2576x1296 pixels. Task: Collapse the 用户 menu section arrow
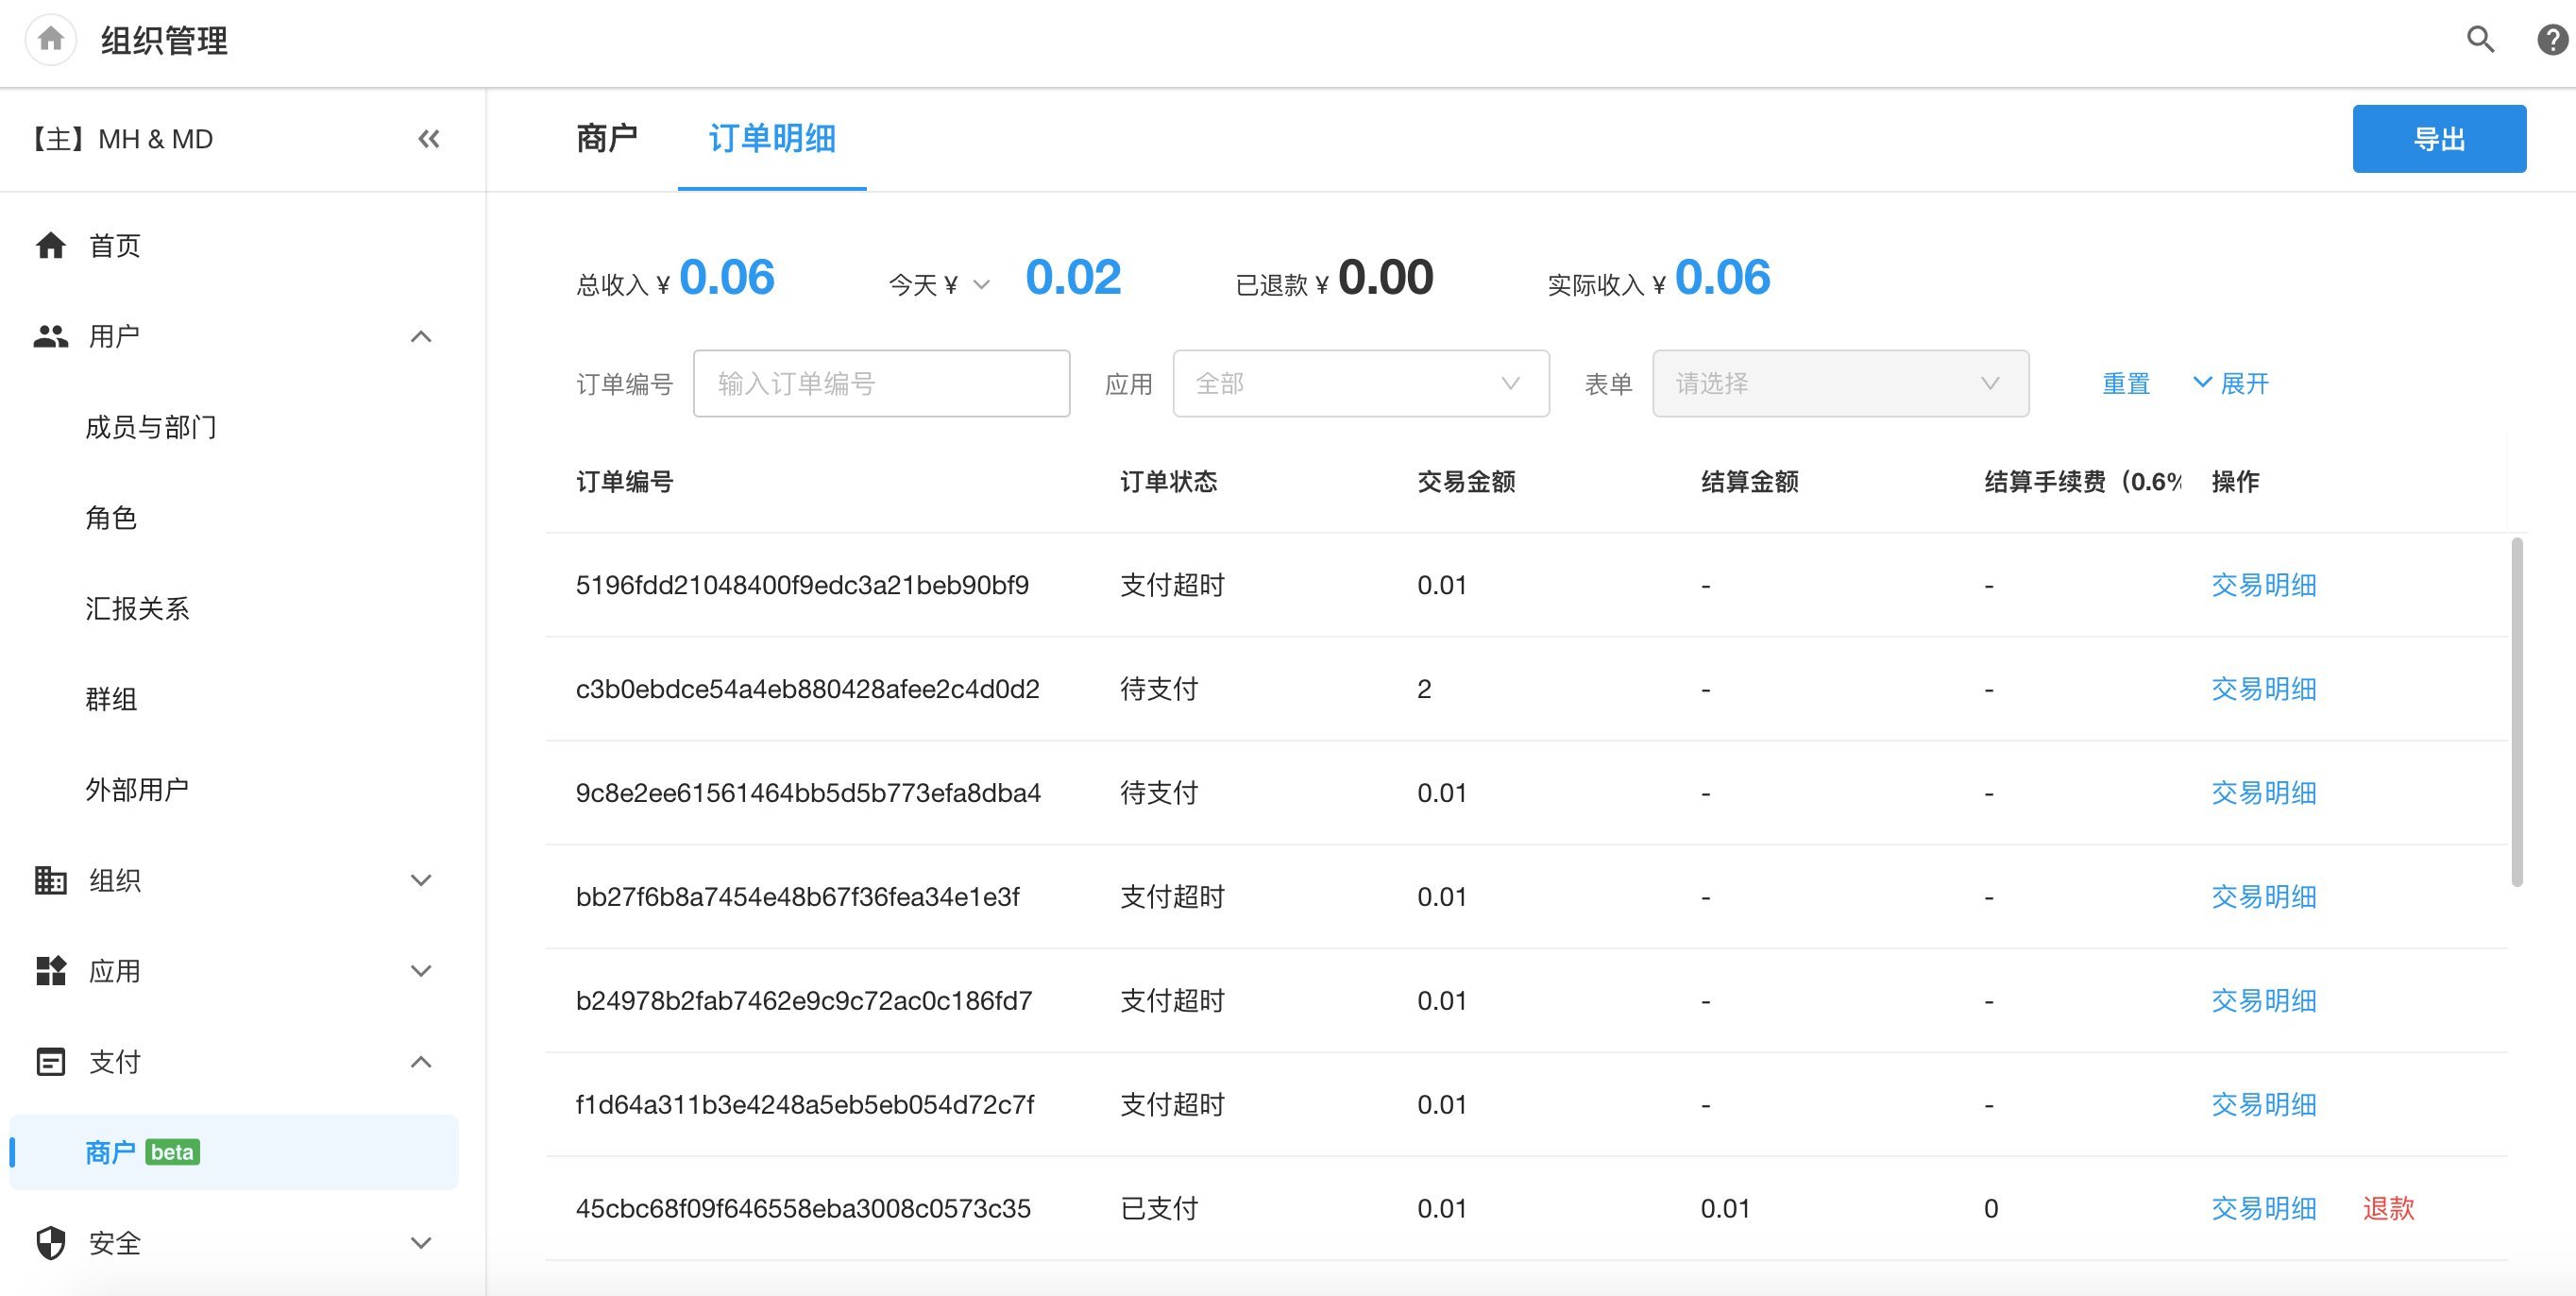[x=421, y=337]
